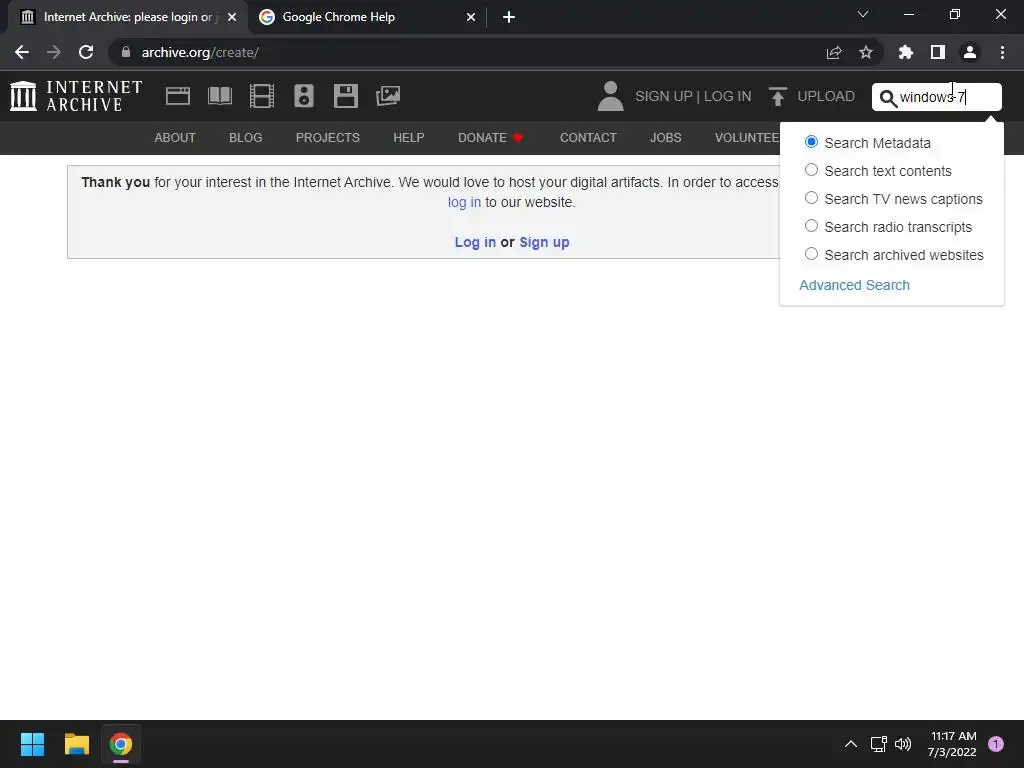Open the Chrome extensions puzzle icon
This screenshot has height=768, width=1024.
coord(905,52)
